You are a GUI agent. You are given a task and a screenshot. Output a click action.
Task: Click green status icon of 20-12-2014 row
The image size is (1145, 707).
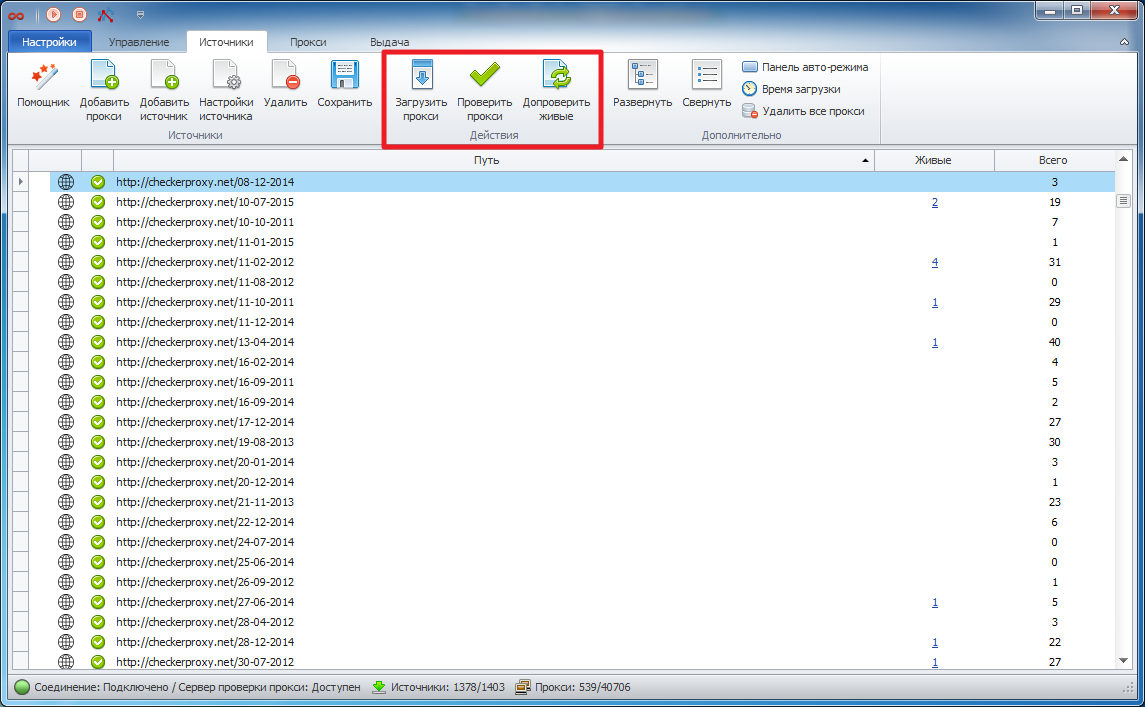tap(98, 482)
